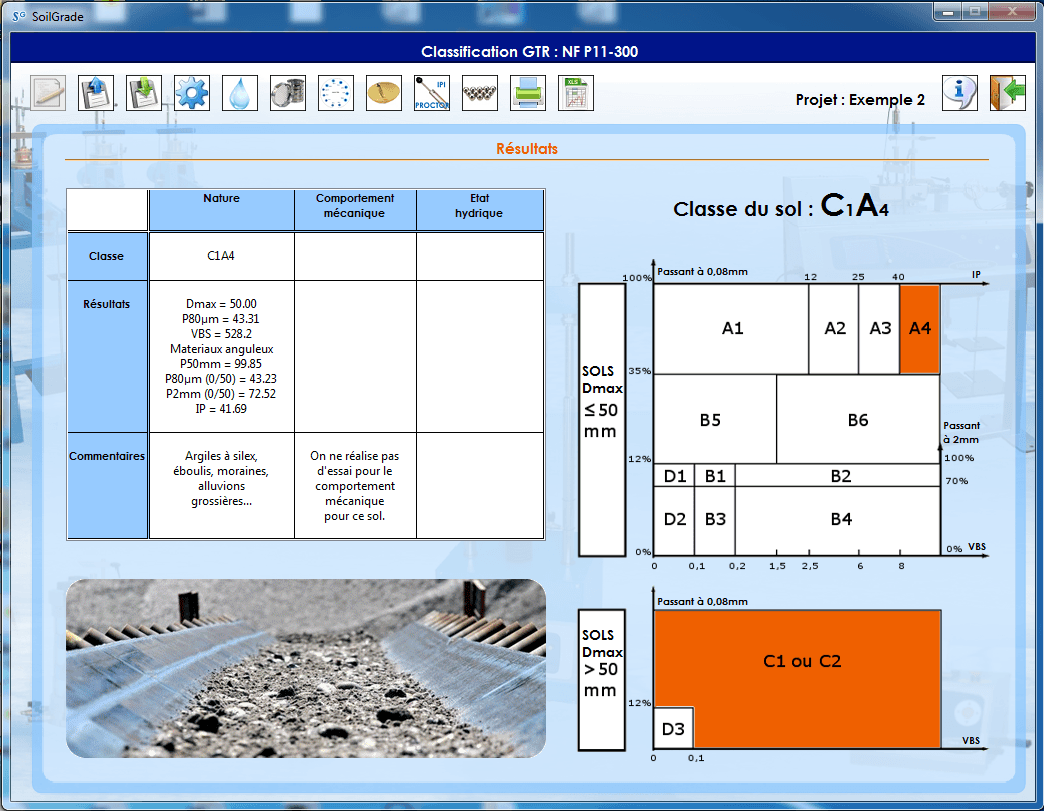Open sieve analysis via sieves icon

[x=288, y=93]
